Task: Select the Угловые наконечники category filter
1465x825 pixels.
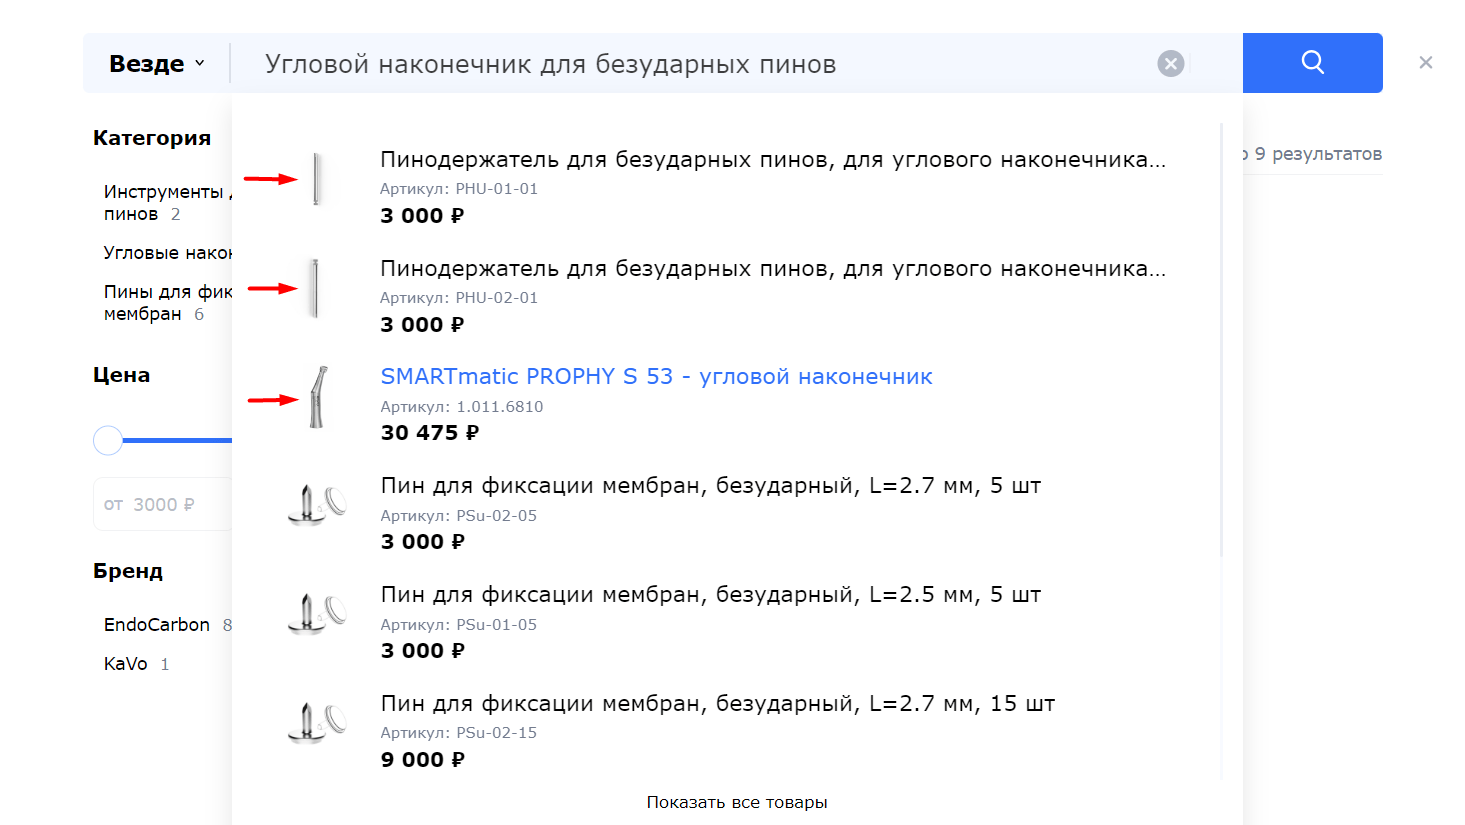Action: click(166, 253)
